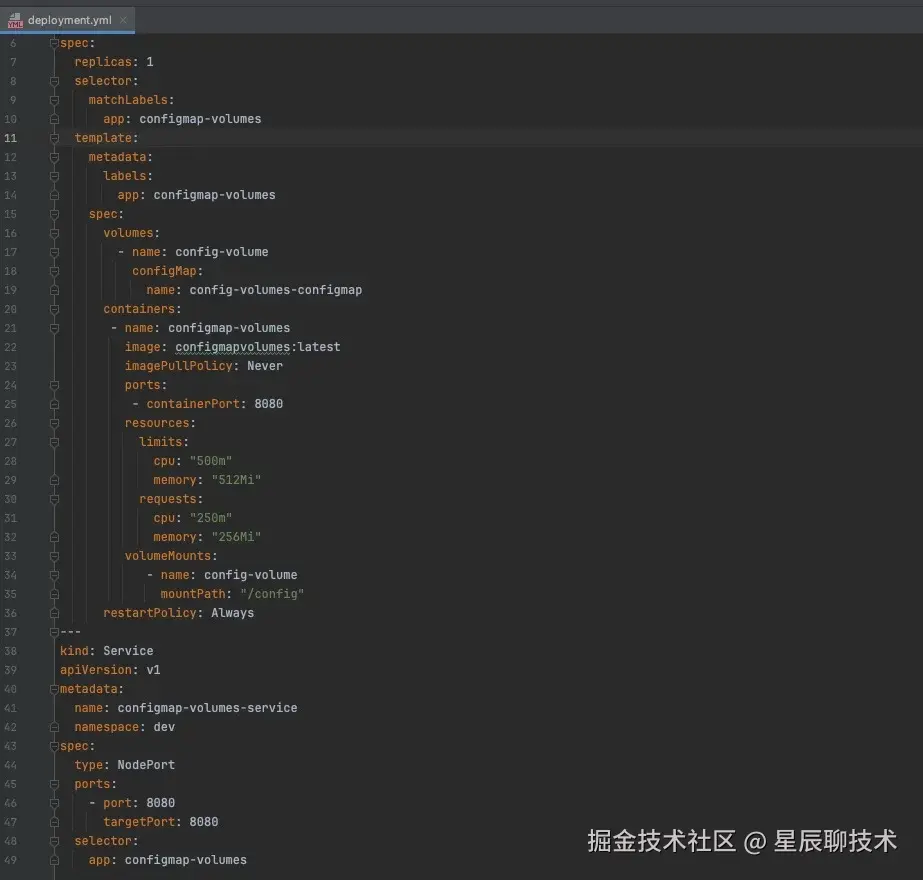Click the "/config" mountPath value
The height and width of the screenshot is (880, 923).
[272, 594]
